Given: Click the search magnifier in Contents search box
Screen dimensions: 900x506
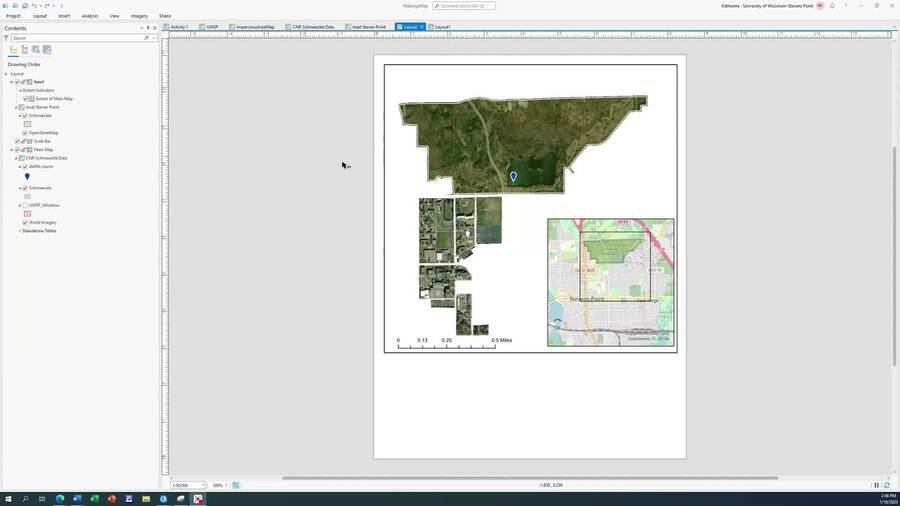Looking at the screenshot, I should click(x=146, y=38).
